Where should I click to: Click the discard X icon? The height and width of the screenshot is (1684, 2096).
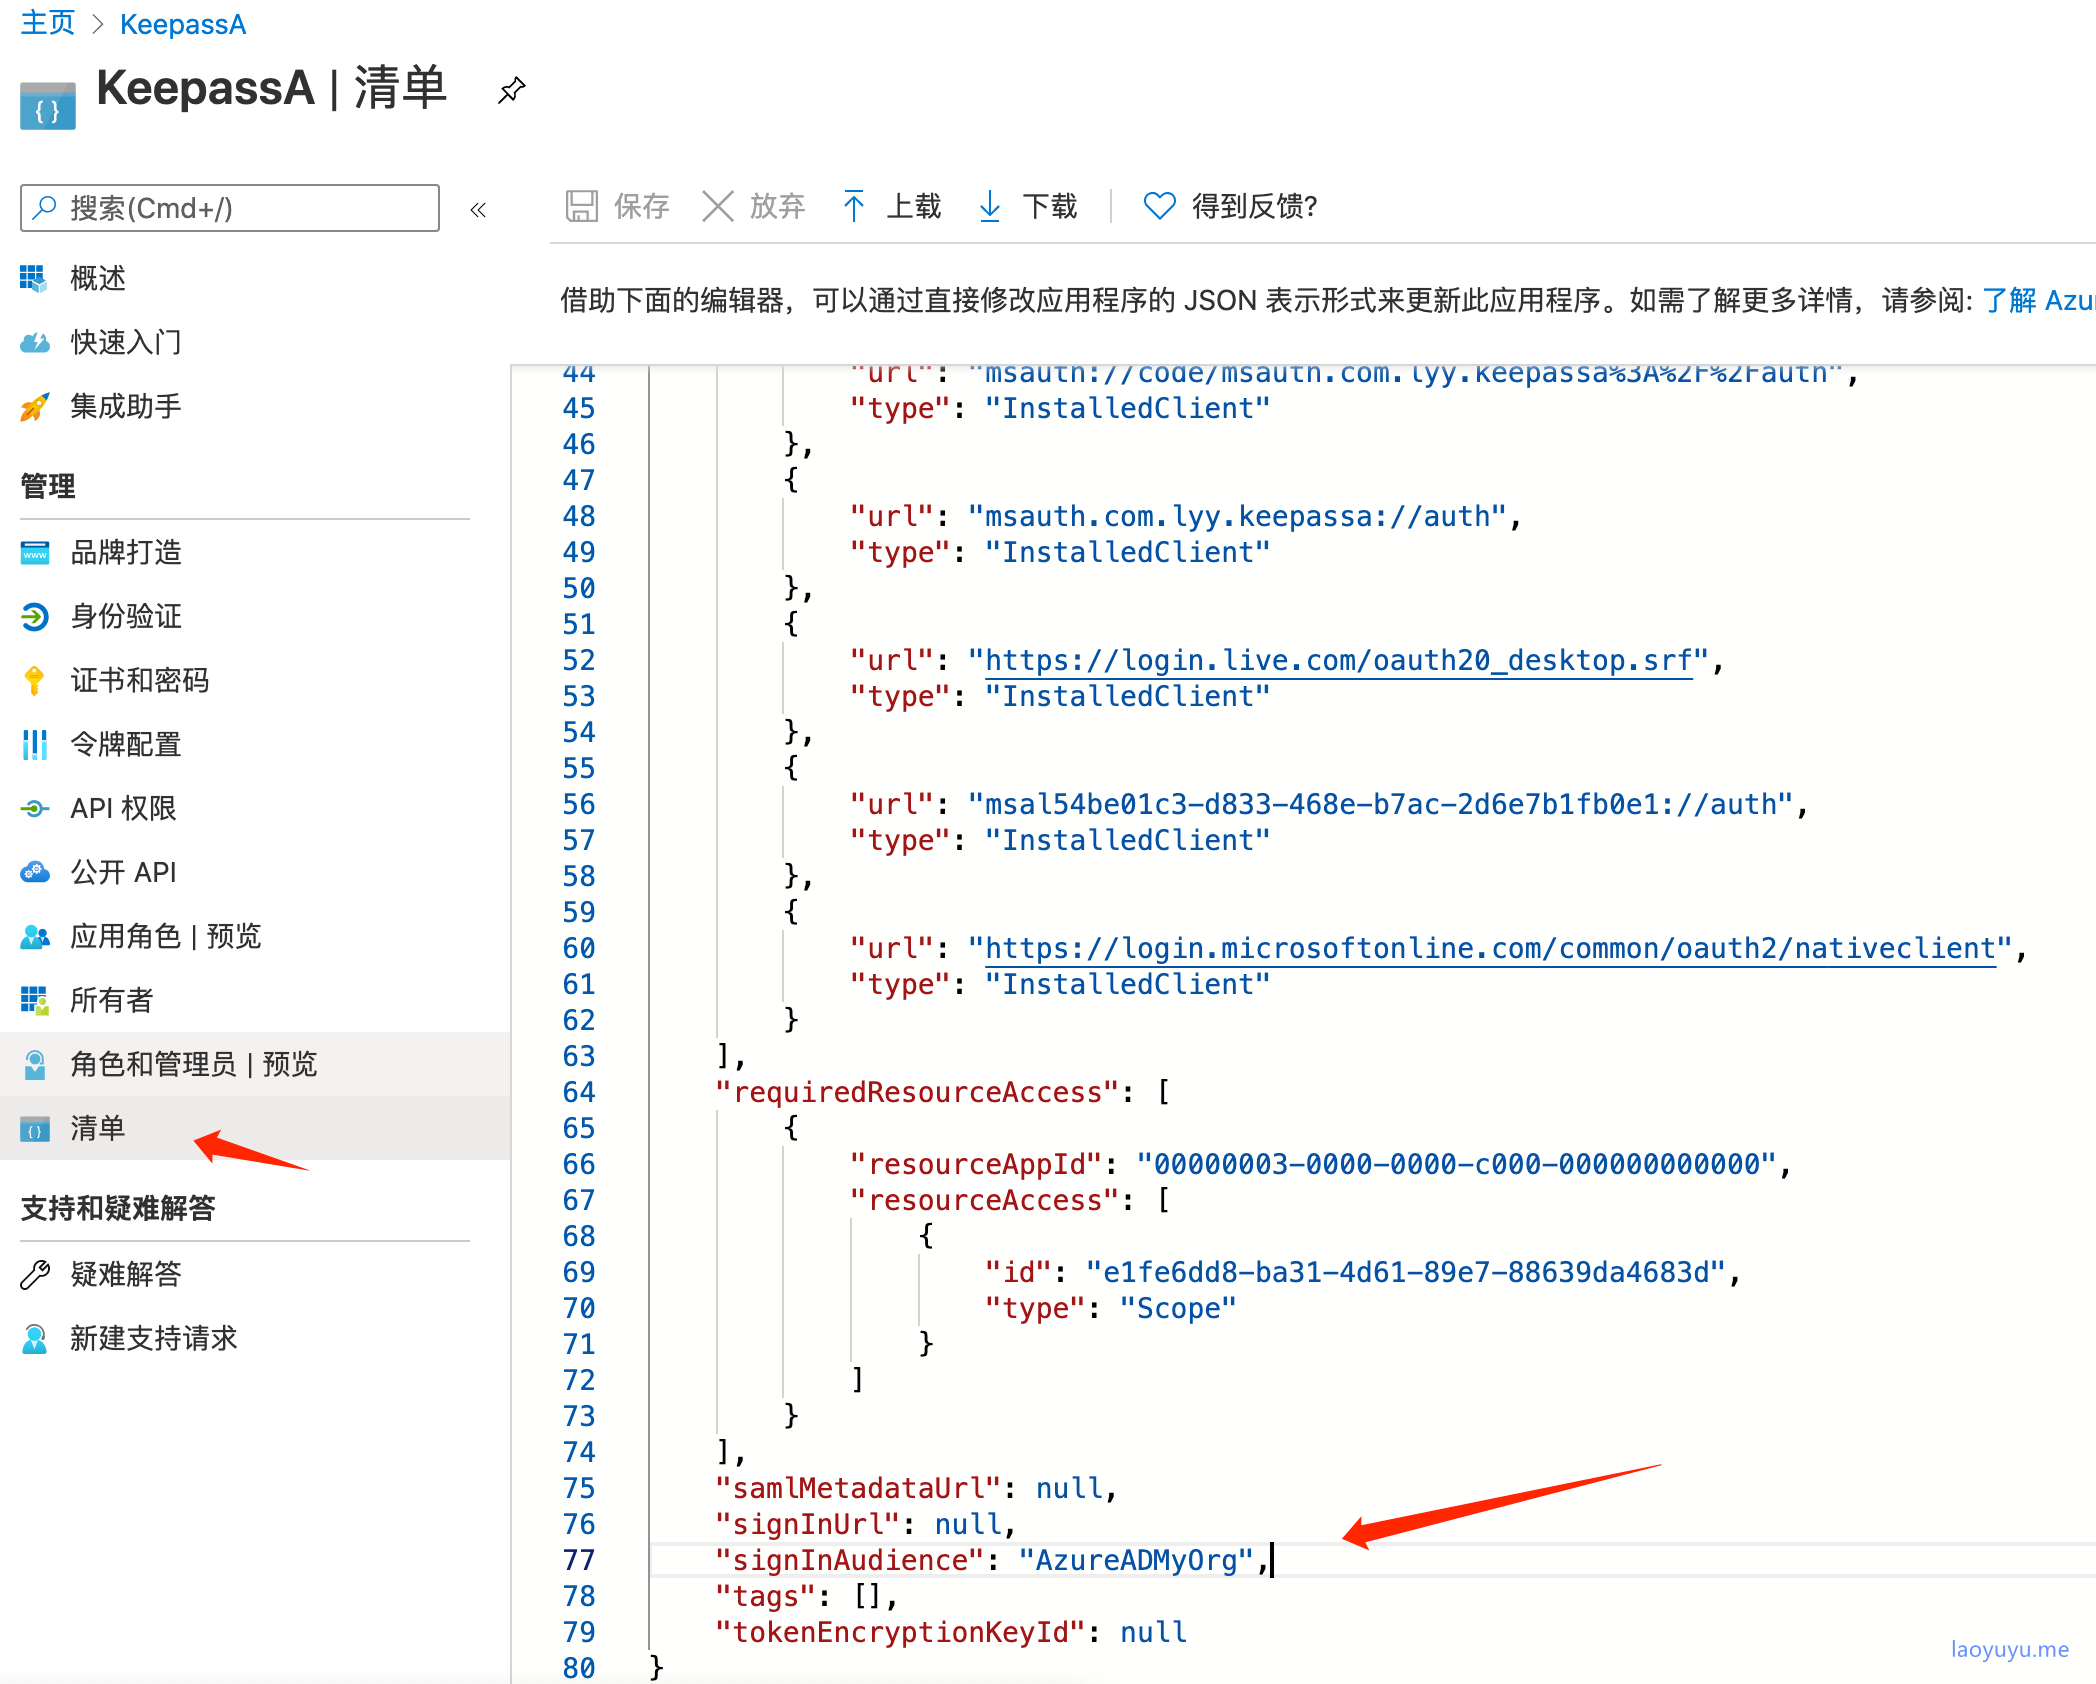(718, 206)
